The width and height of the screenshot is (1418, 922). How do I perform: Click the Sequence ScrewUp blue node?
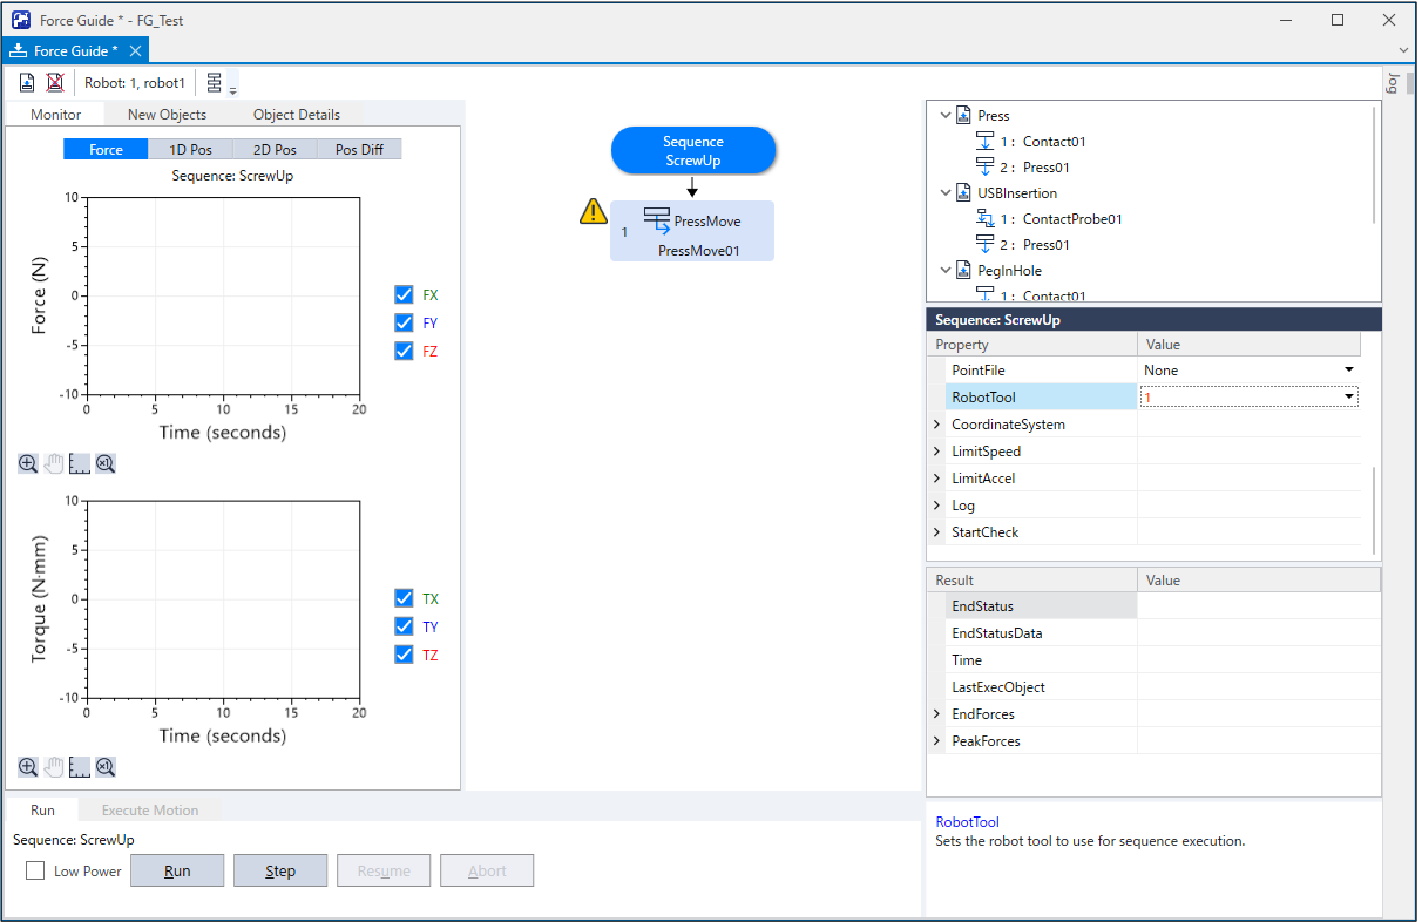[x=693, y=151]
